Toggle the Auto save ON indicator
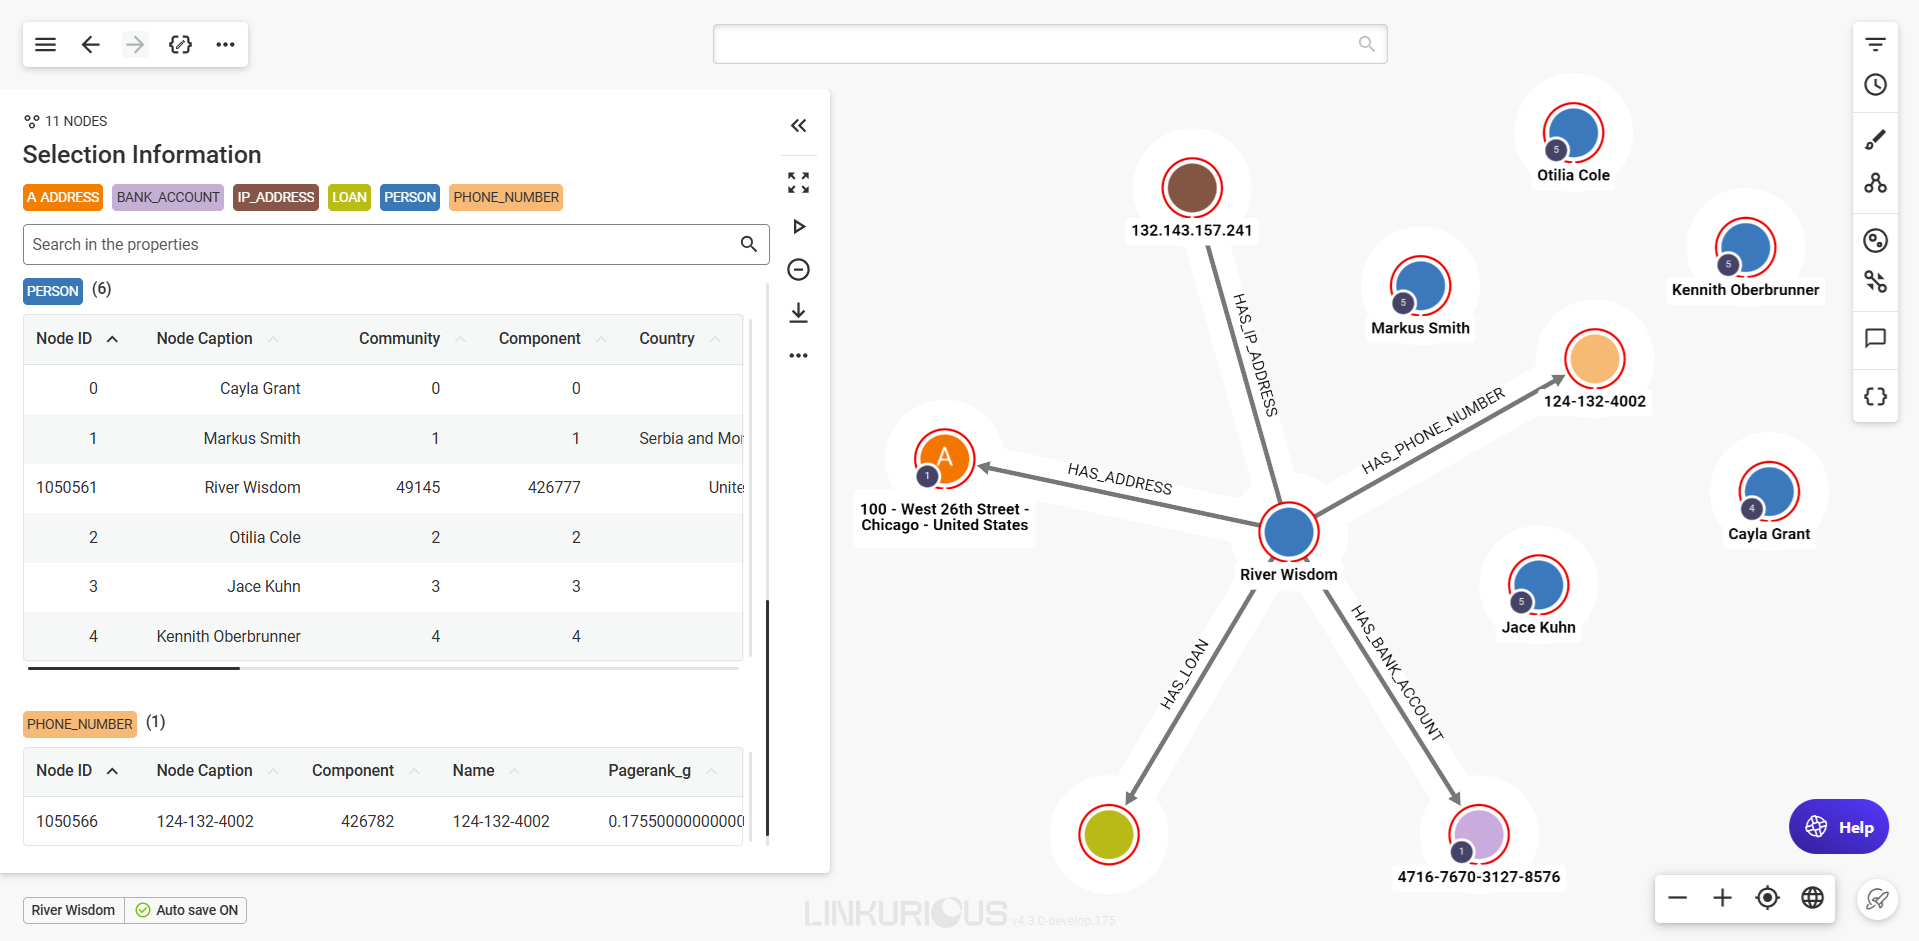The width and height of the screenshot is (1919, 941). pyautogui.click(x=186, y=910)
